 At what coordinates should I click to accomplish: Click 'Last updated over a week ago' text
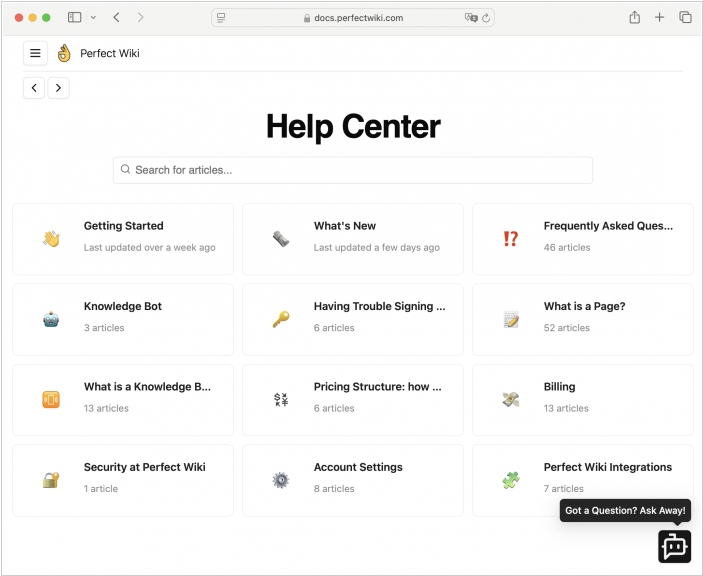(149, 247)
